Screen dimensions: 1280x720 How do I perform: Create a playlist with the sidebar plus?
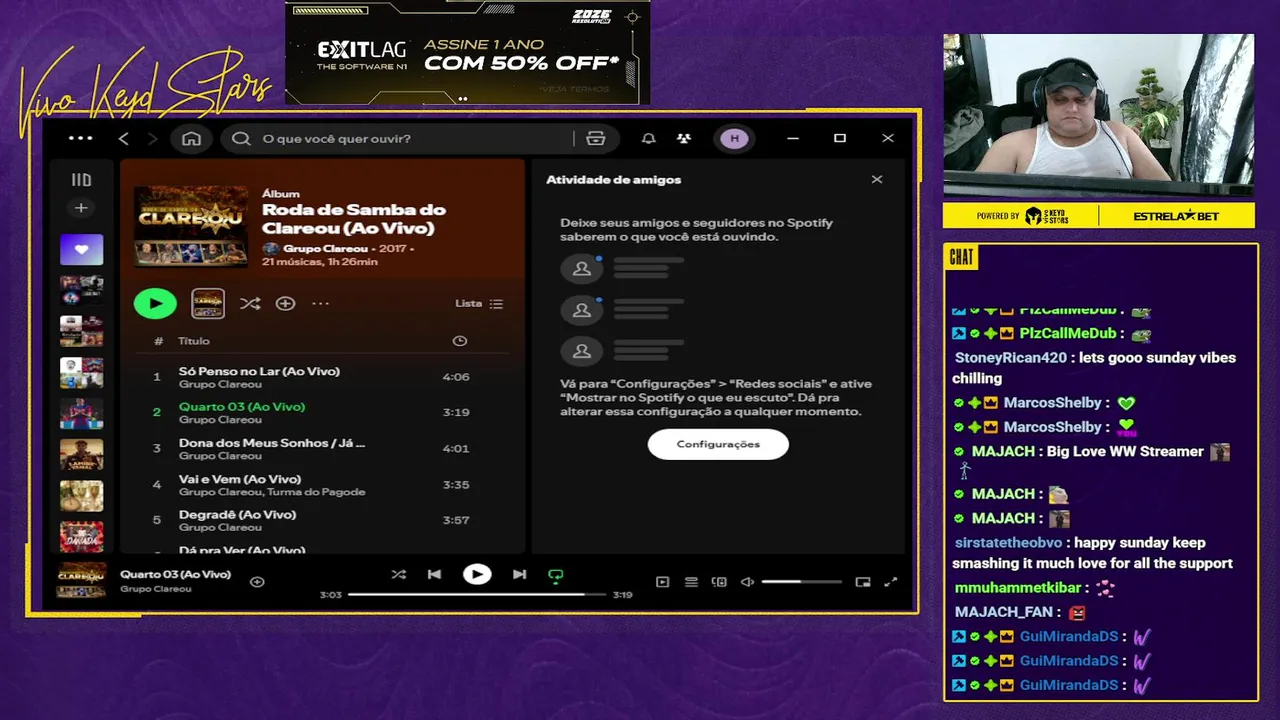81,208
